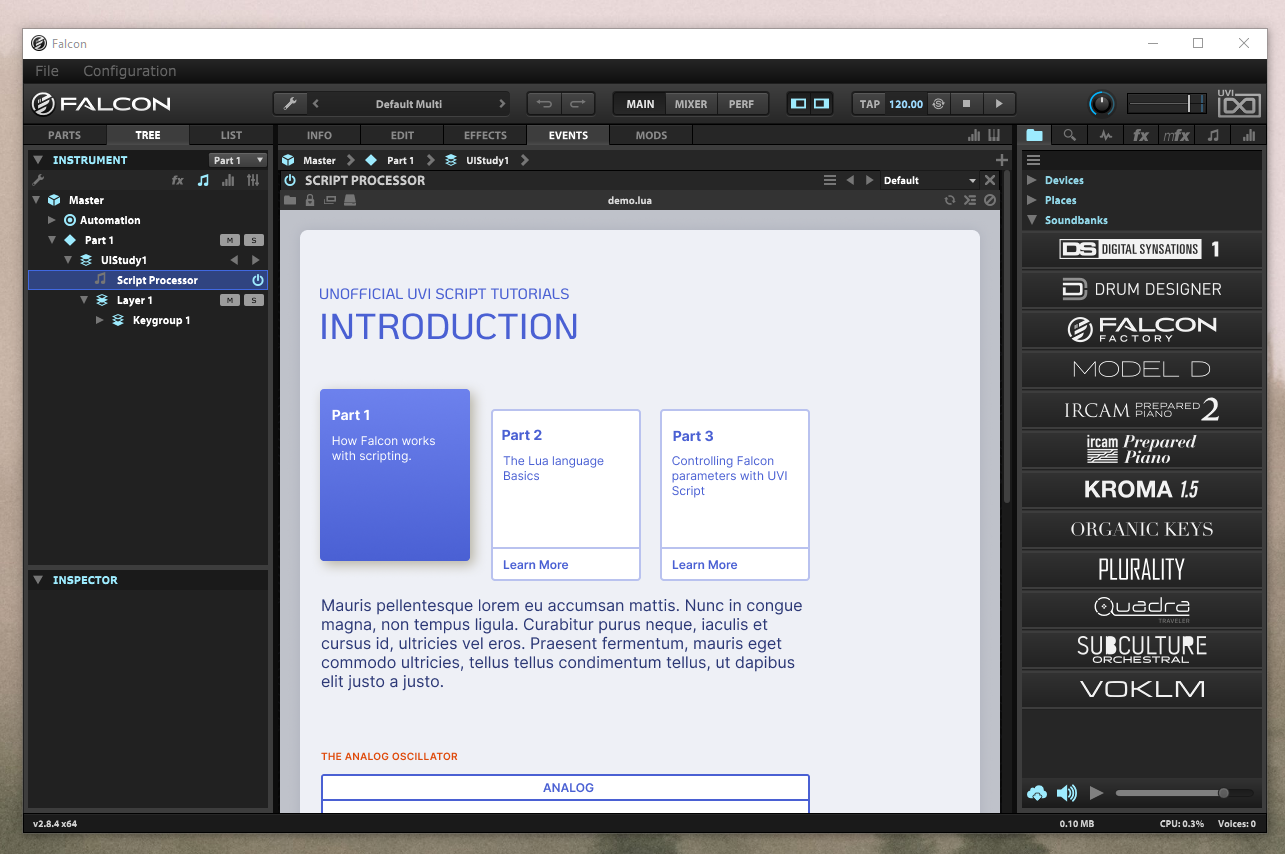The image size is (1285, 854).
Task: Click the lock icon in script toolbar
Action: [310, 200]
